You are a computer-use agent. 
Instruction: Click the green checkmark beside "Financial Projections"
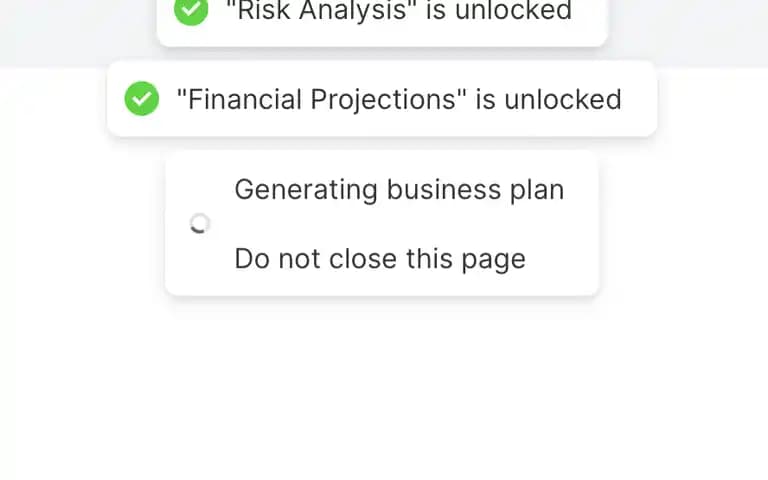coord(142,98)
